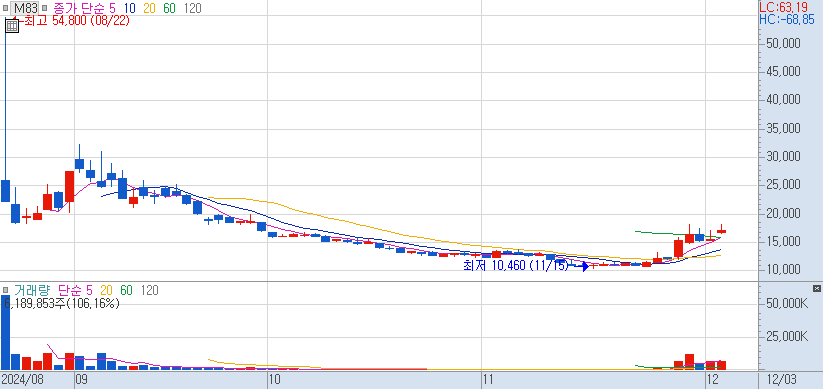Click the 거래량 volume indicator label

[x=33, y=290]
